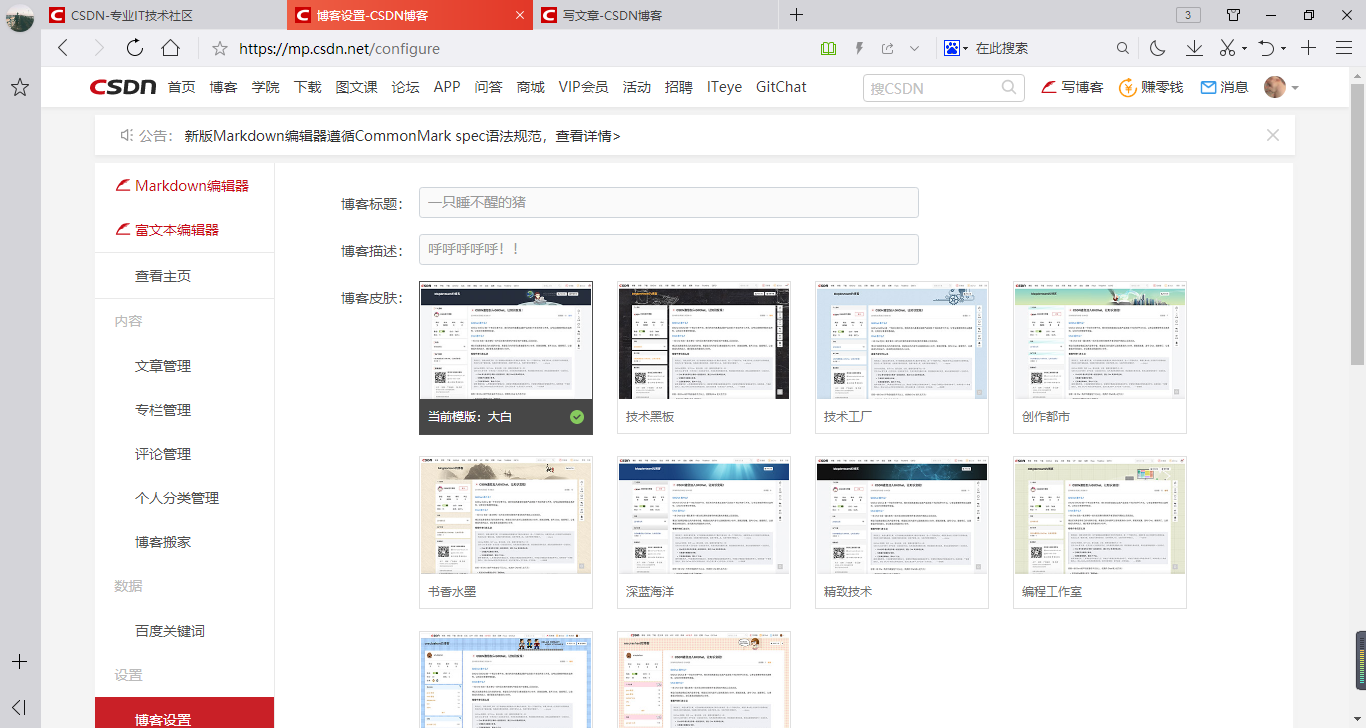Open GitChat navigation link
Screen dimensions: 1366x728
point(781,87)
